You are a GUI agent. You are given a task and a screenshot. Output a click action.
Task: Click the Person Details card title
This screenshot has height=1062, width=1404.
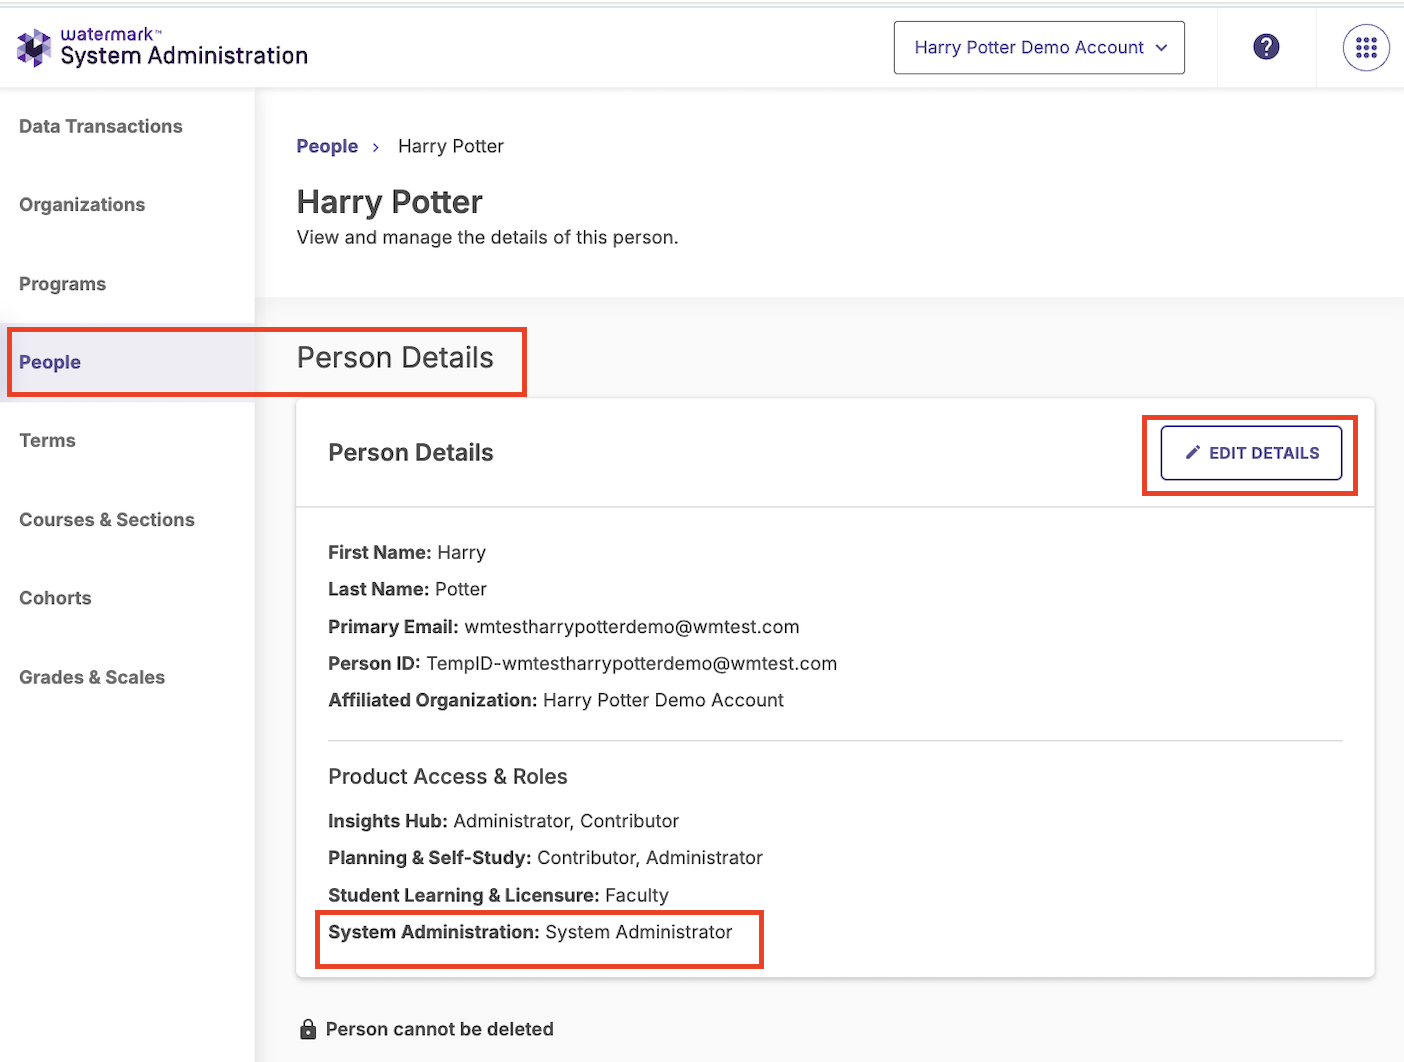(410, 453)
